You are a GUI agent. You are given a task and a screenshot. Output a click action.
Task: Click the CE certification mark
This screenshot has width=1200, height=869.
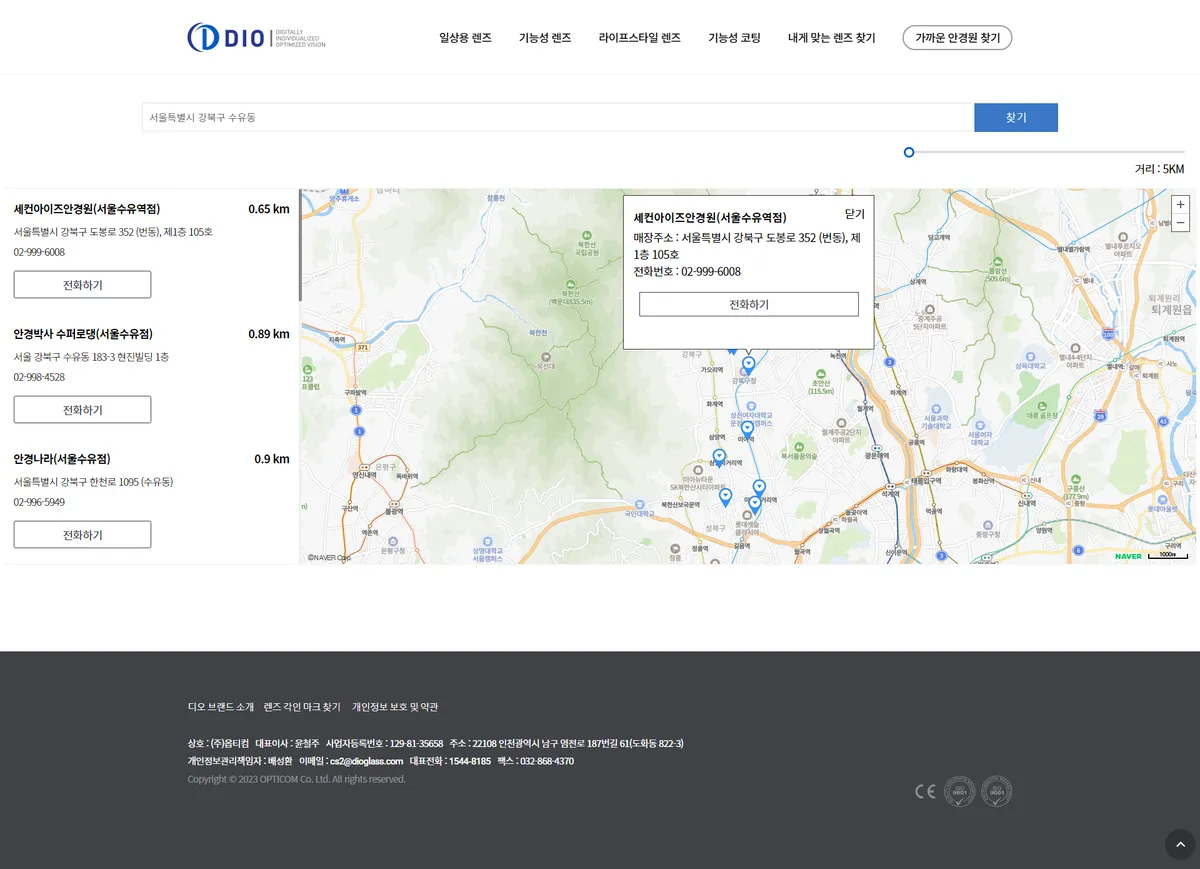(925, 791)
